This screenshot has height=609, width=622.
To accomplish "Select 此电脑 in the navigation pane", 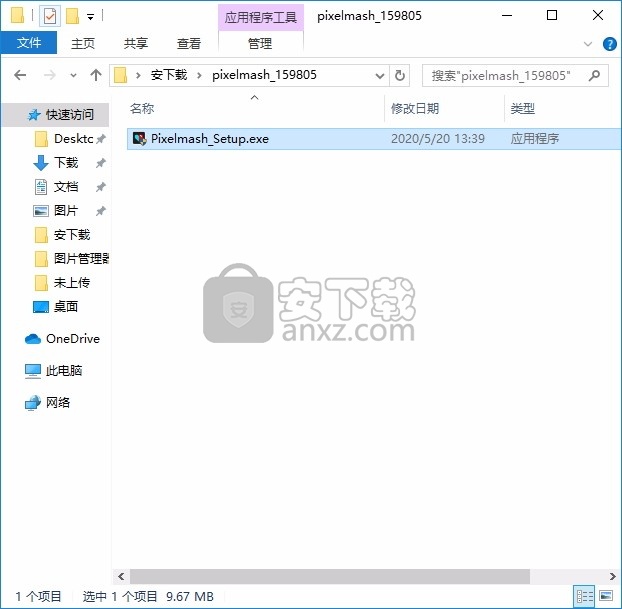I will (x=53, y=371).
